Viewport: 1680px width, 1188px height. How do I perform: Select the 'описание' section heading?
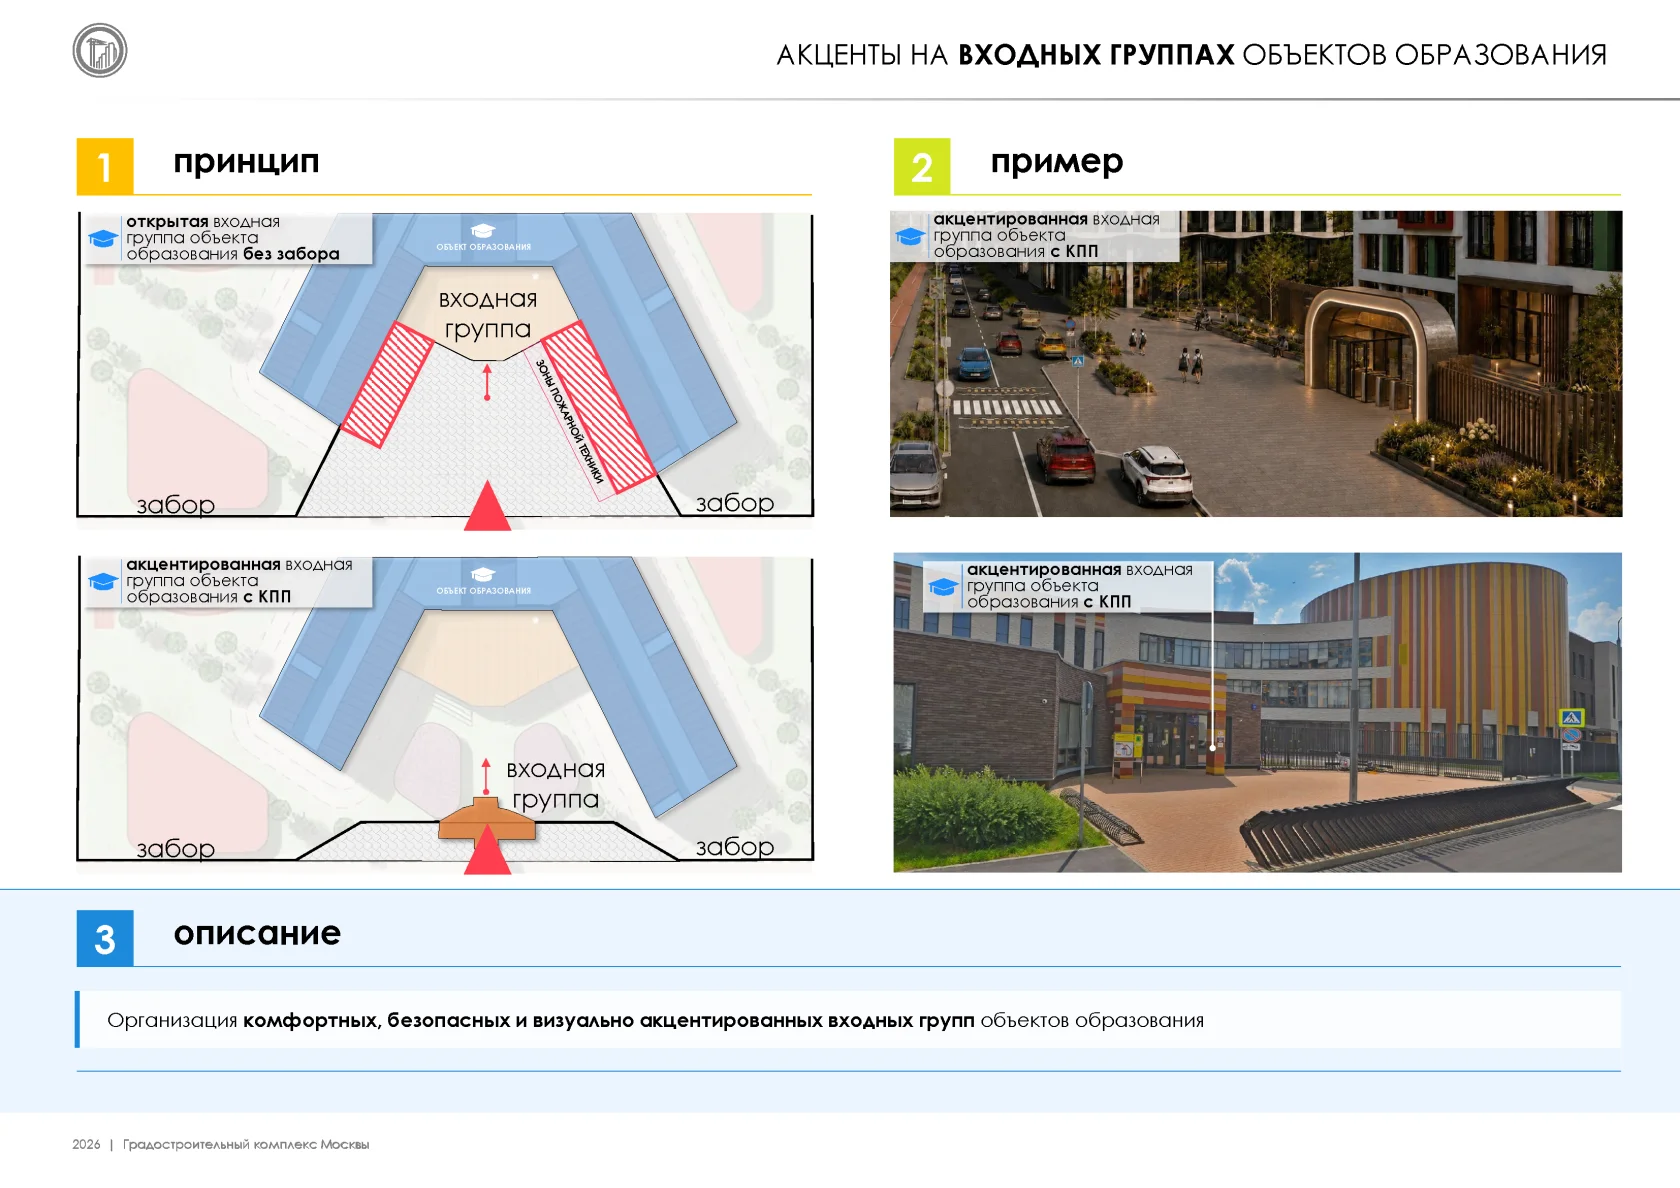coord(257,933)
